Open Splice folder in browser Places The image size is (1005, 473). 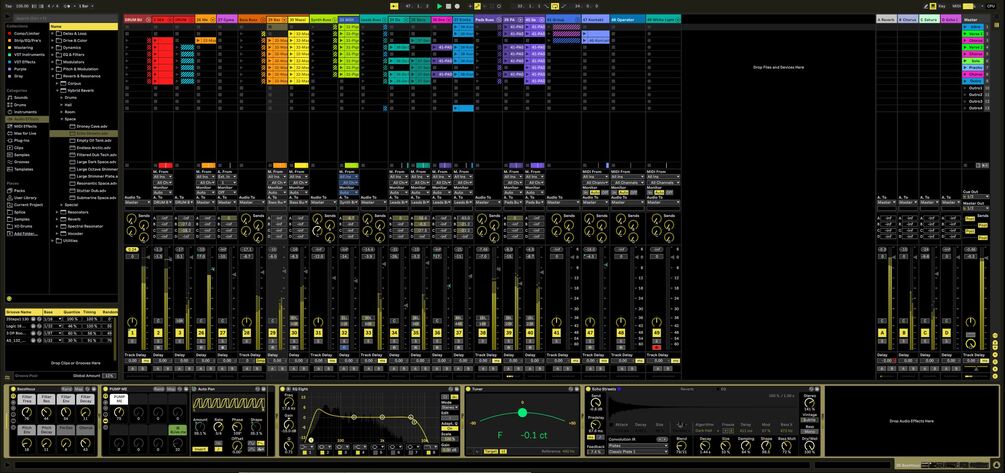19,212
